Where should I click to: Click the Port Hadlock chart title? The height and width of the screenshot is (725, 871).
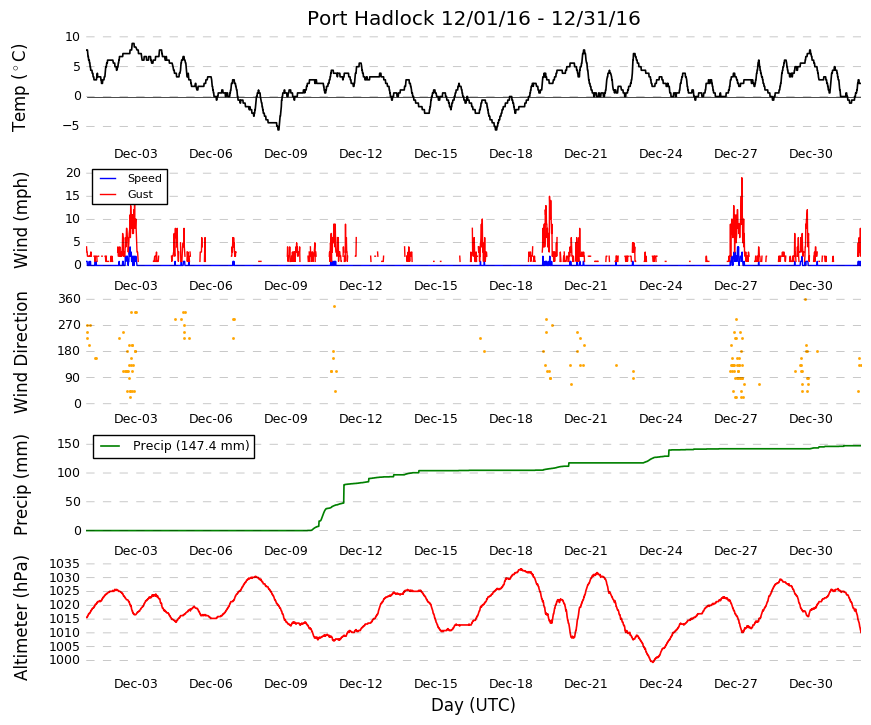pyautogui.click(x=473, y=18)
